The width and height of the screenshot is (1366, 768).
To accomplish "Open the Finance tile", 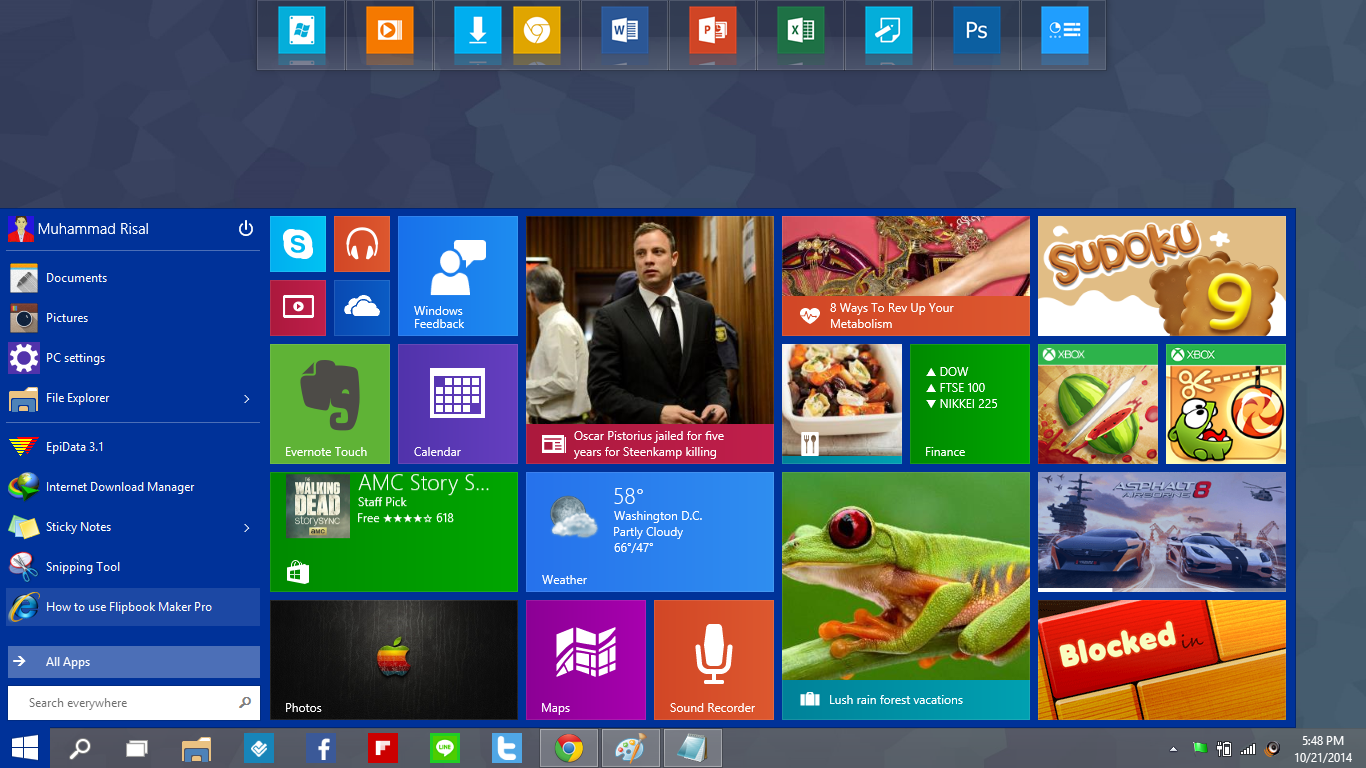I will coord(970,404).
